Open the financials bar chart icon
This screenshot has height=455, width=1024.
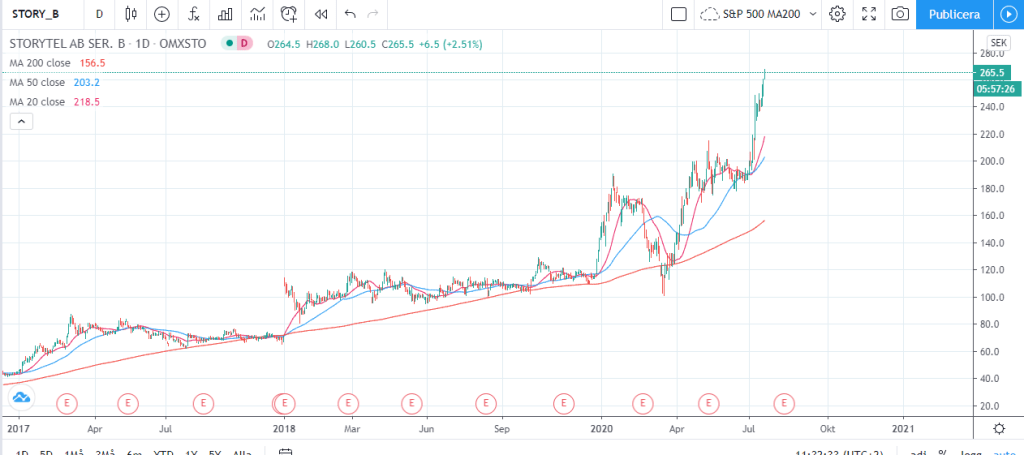pyautogui.click(x=226, y=14)
